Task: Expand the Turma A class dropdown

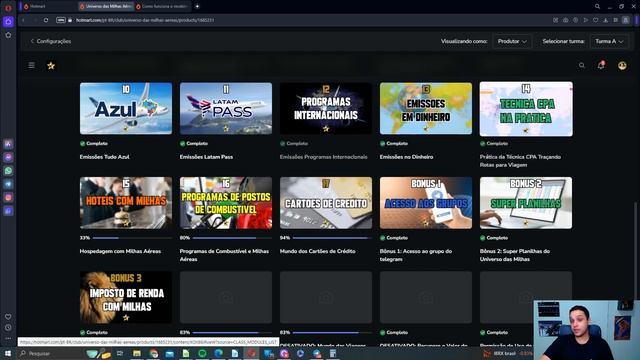Action: [x=609, y=41]
